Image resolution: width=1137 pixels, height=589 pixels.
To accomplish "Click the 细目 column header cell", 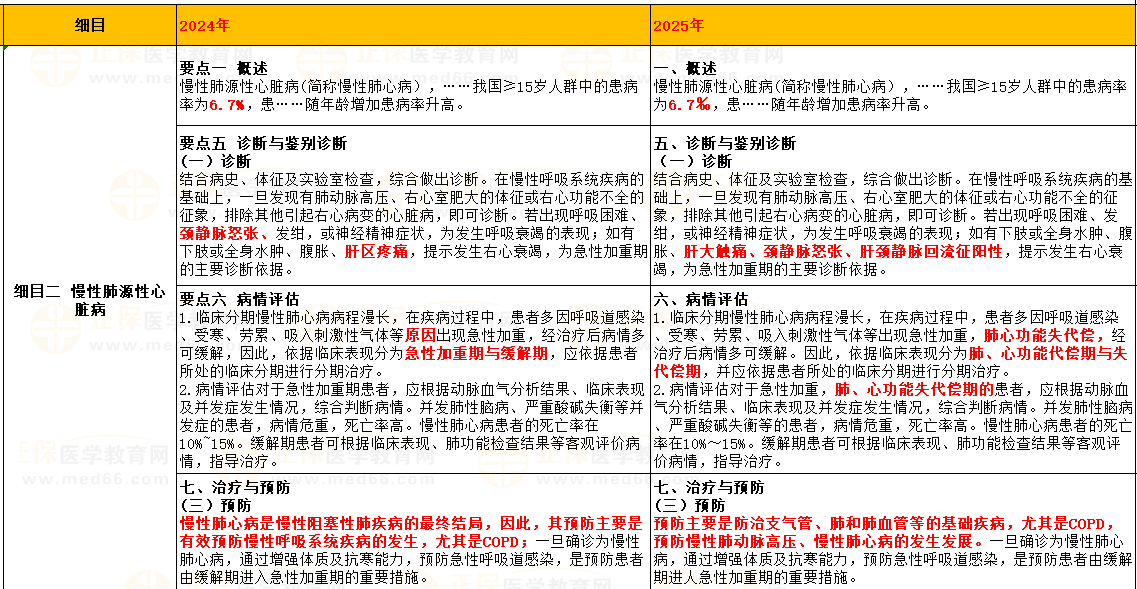I will [x=89, y=25].
